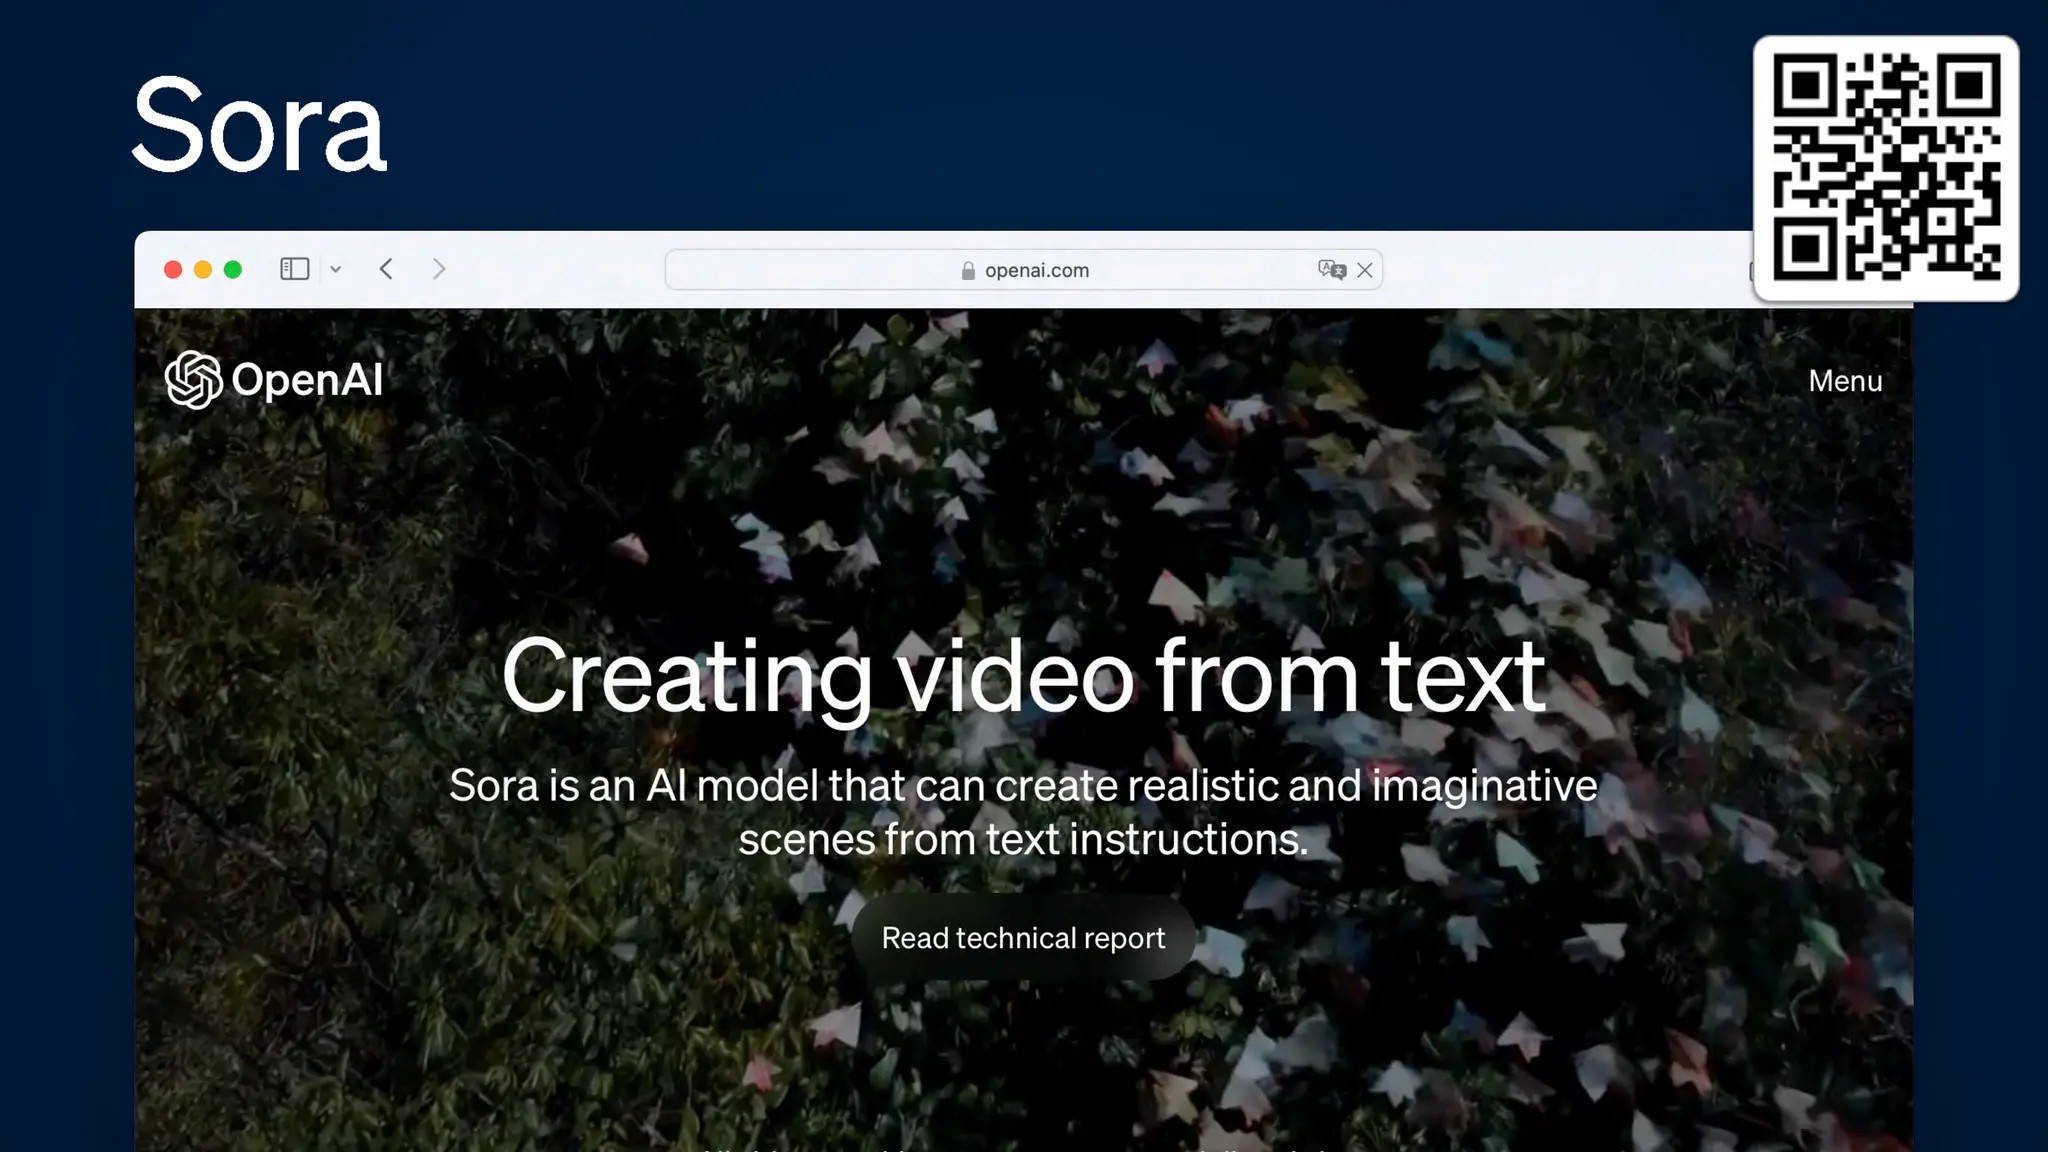2048x1152 pixels.
Task: Enter fullscreen with the green button
Action: pos(233,270)
